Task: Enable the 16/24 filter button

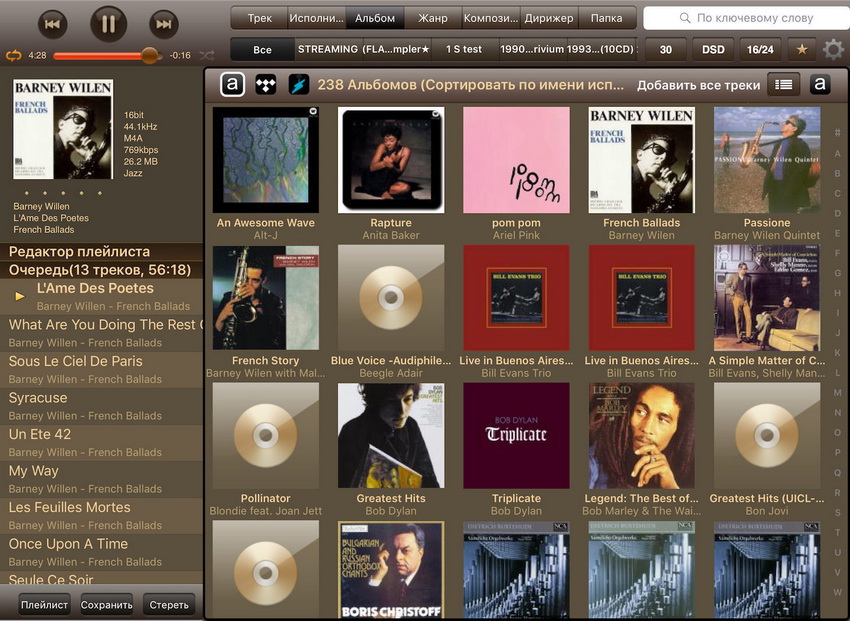Action: (x=760, y=49)
